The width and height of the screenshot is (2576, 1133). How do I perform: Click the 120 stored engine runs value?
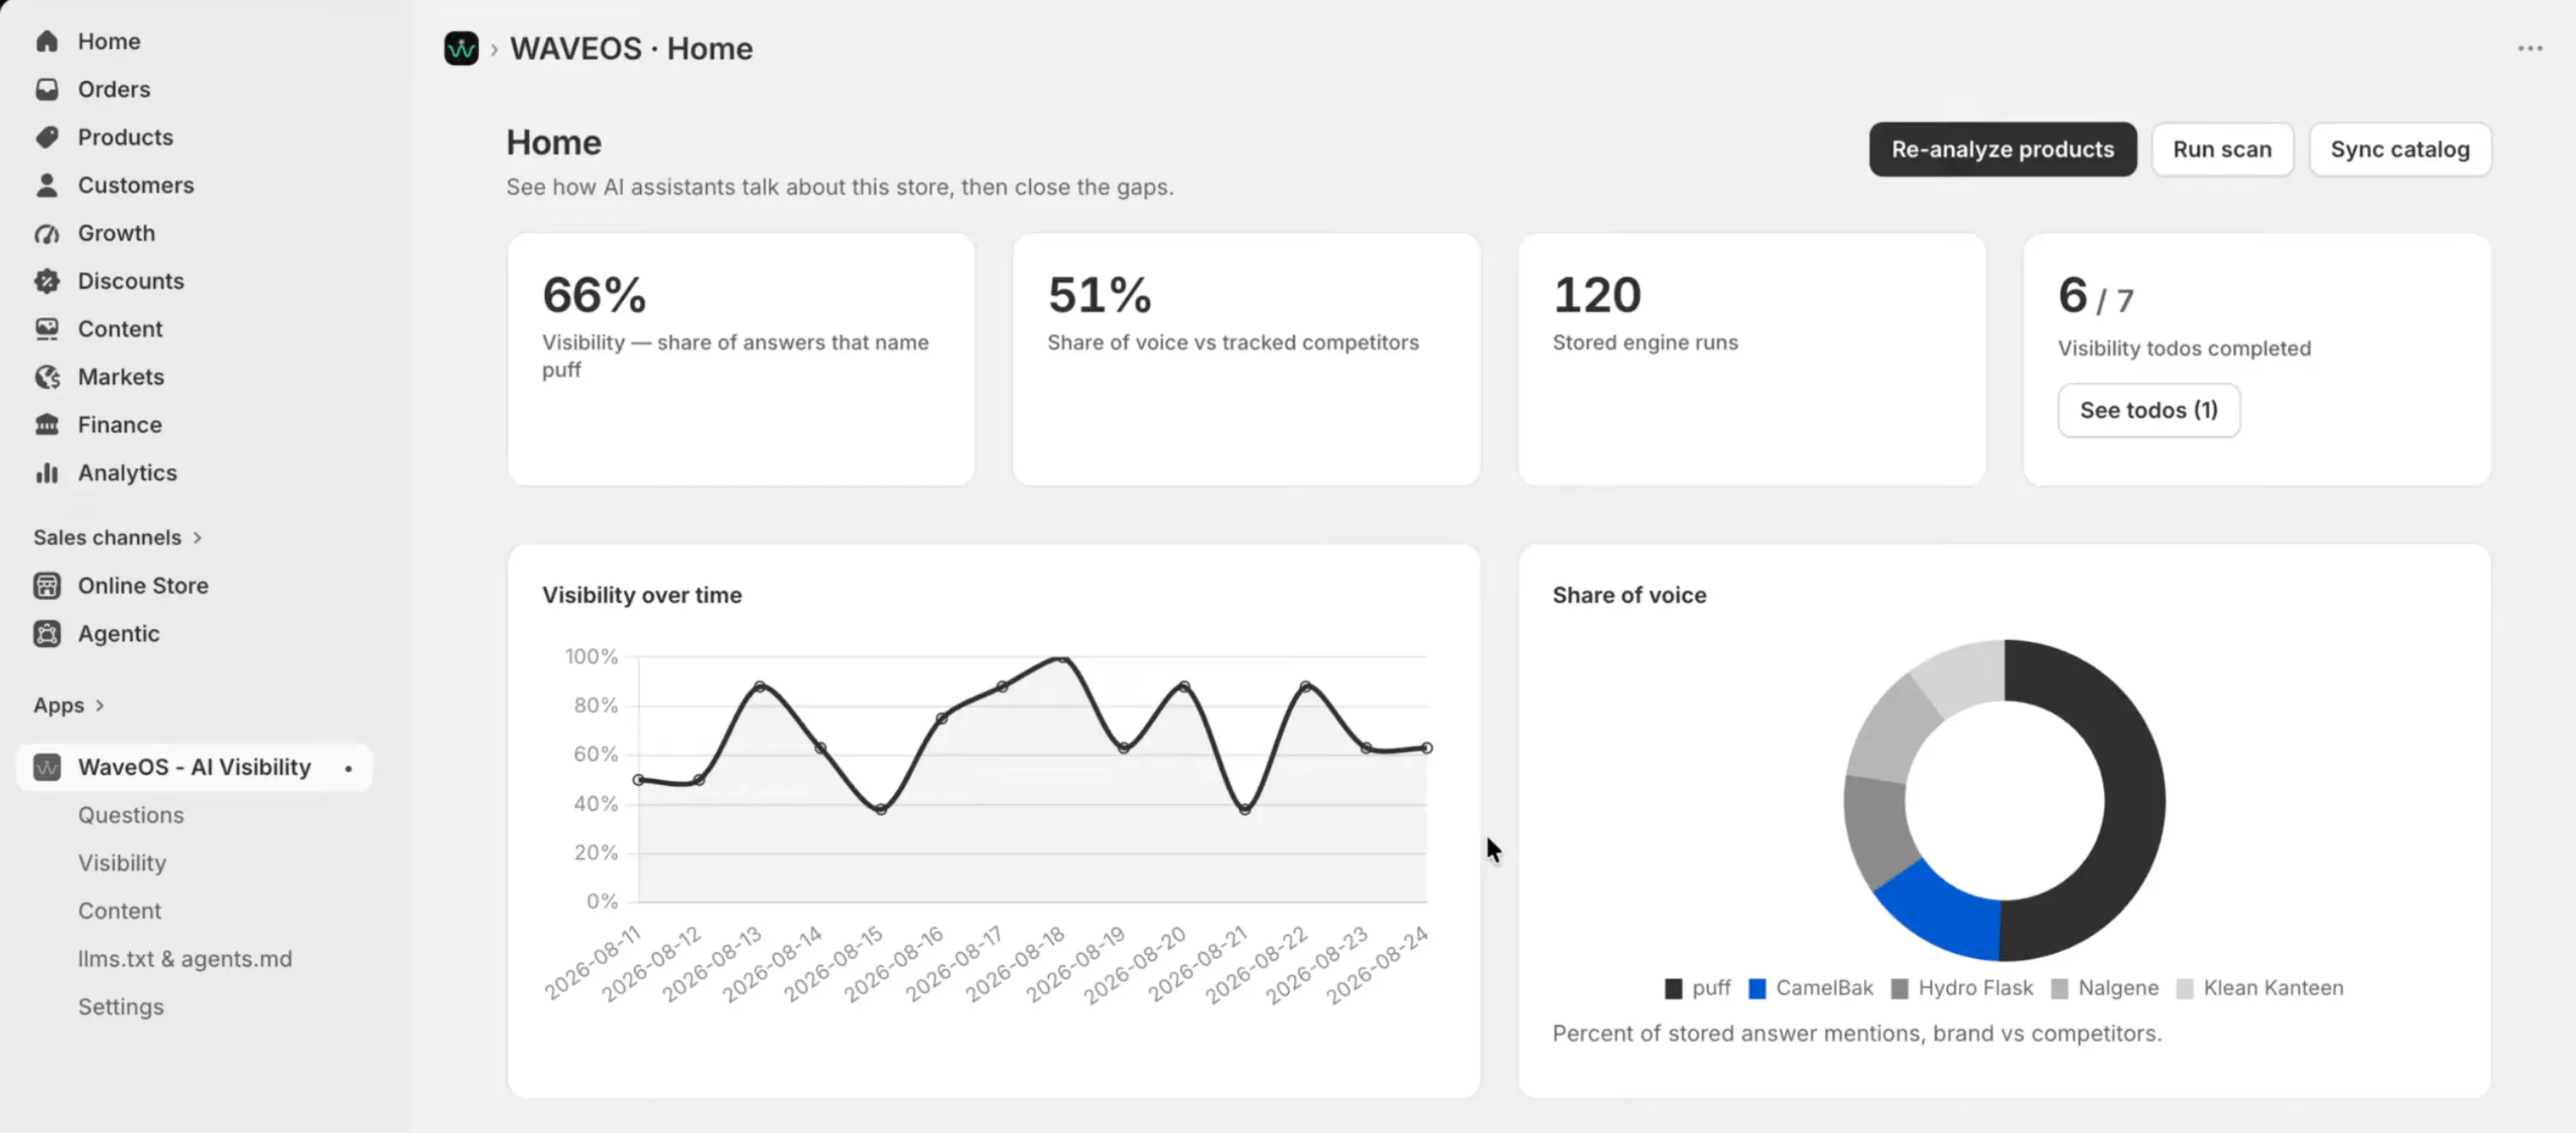tap(1597, 295)
